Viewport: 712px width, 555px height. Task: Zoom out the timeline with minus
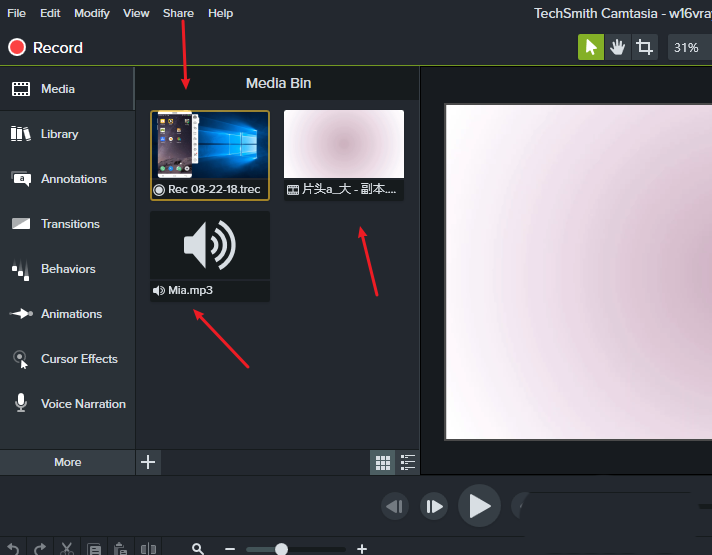pos(230,549)
